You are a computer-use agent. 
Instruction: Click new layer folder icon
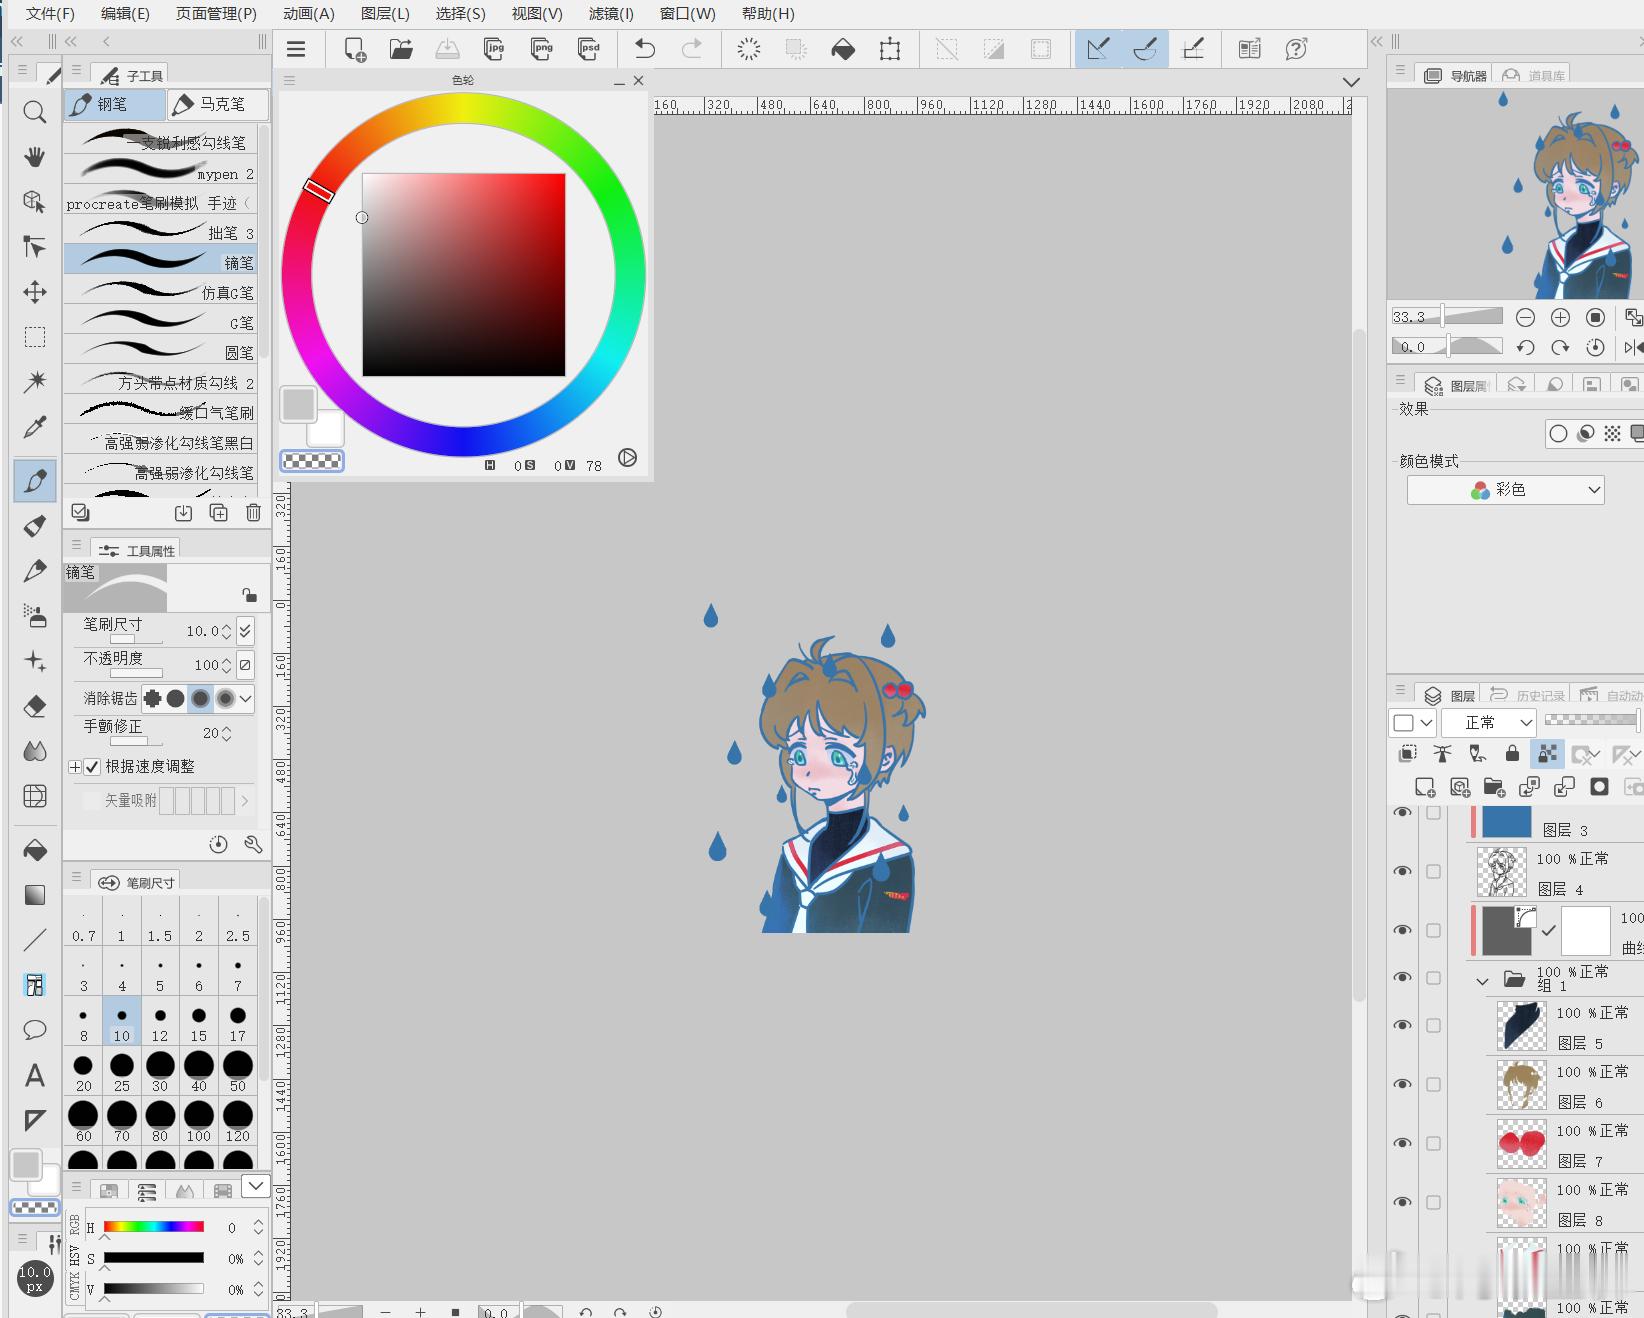pyautogui.click(x=1494, y=787)
